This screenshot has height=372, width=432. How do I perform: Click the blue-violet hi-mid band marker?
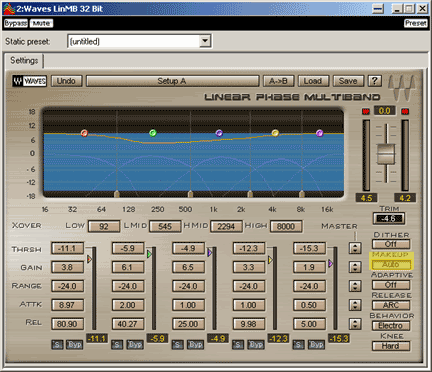click(219, 133)
